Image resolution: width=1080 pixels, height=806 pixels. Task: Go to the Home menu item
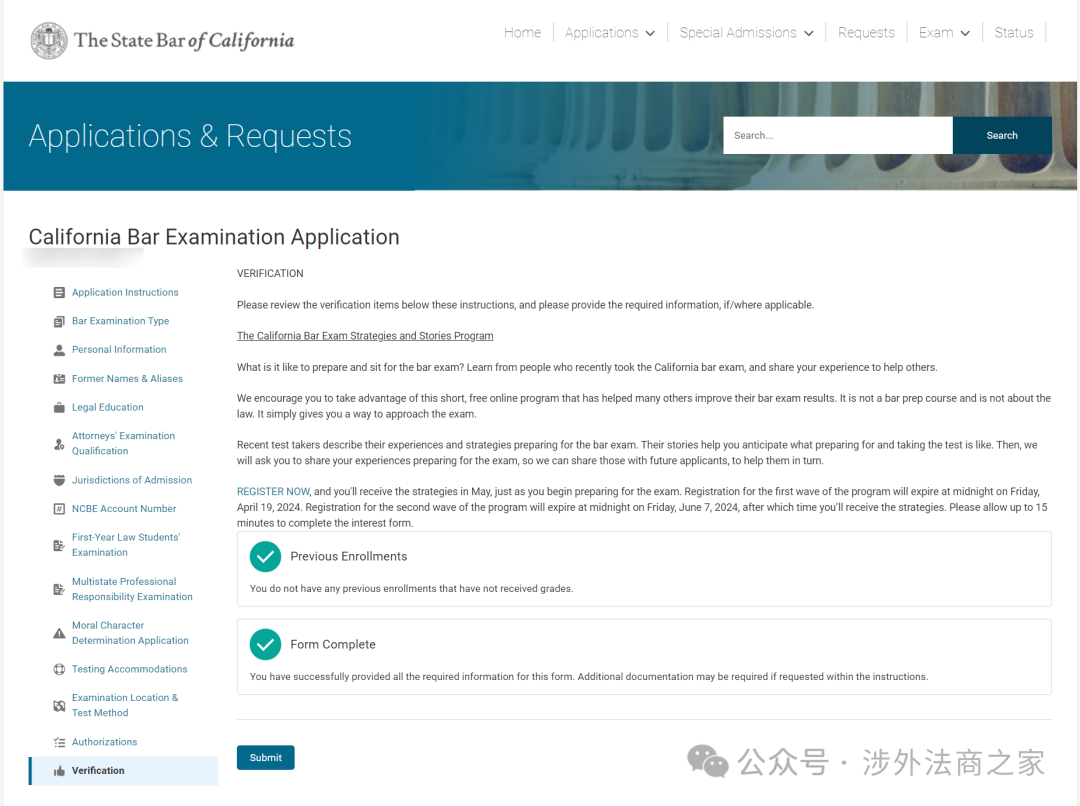(522, 32)
